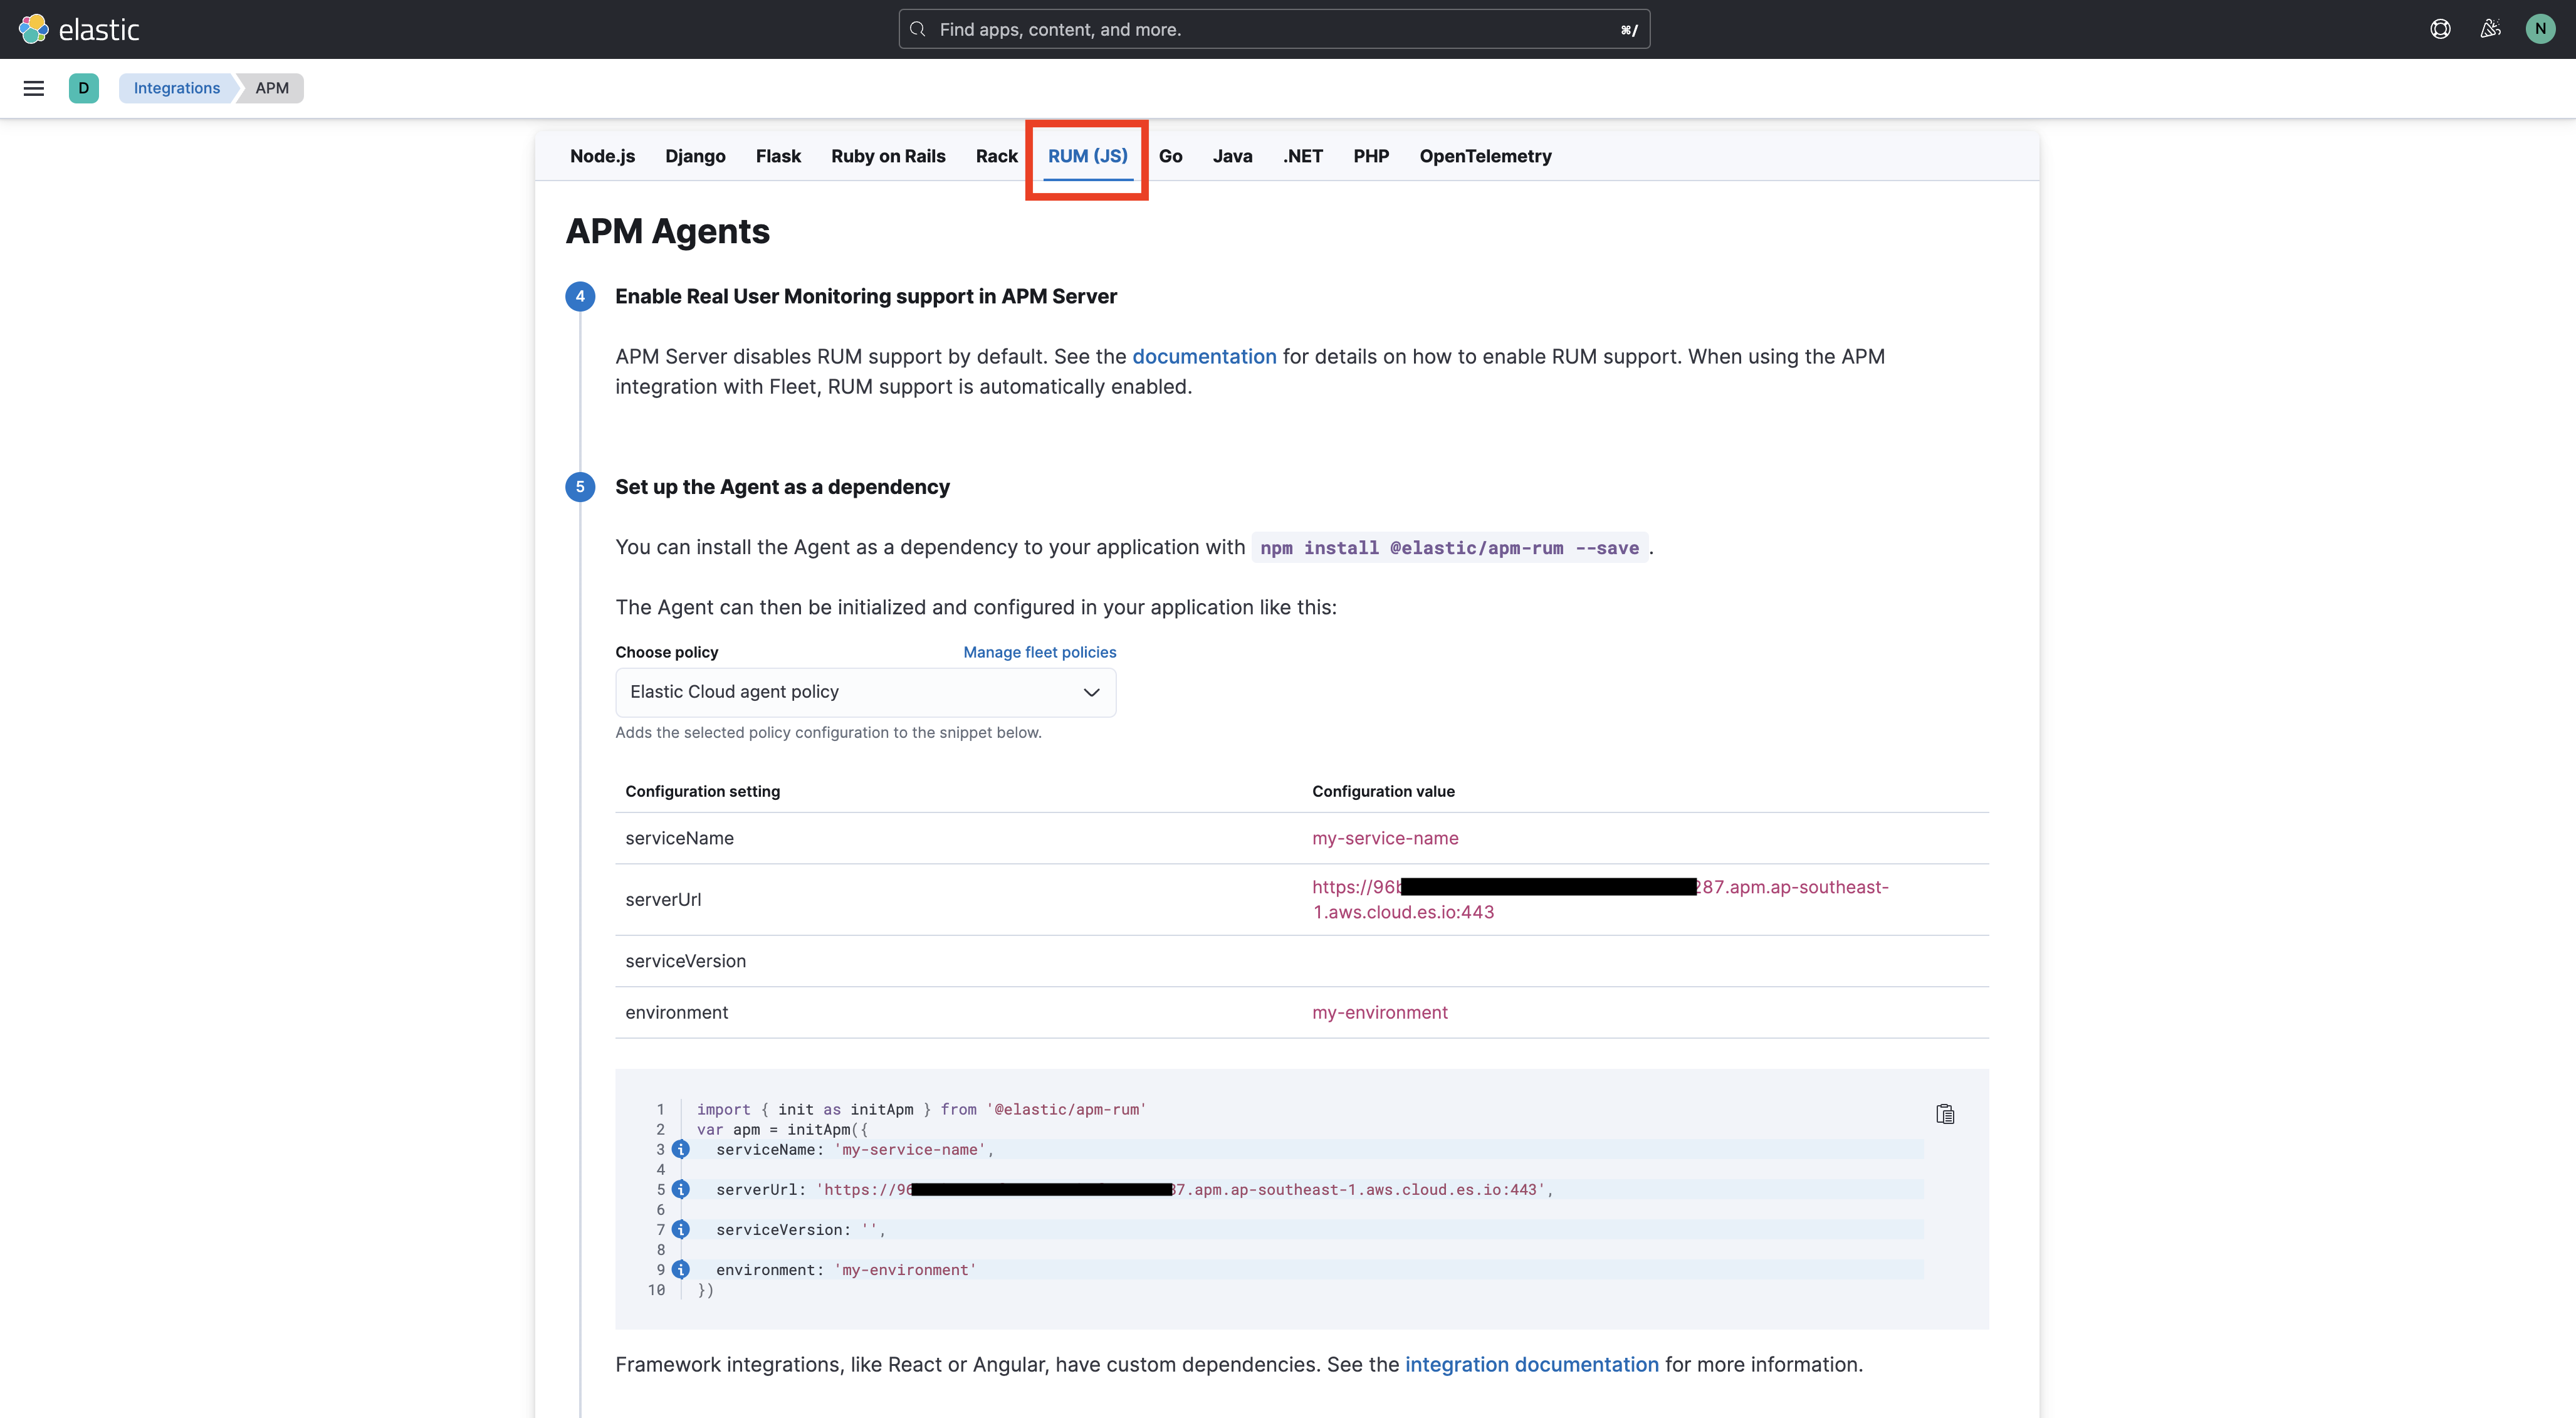The height and width of the screenshot is (1418, 2576).
Task: Copy the code snippet using the clipboard icon
Action: coord(1945,1113)
